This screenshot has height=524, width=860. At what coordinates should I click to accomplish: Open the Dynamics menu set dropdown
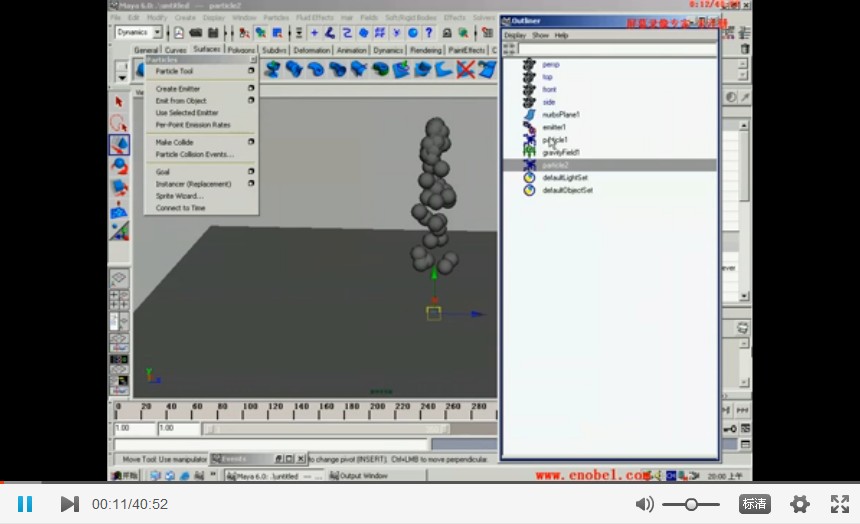pos(157,33)
